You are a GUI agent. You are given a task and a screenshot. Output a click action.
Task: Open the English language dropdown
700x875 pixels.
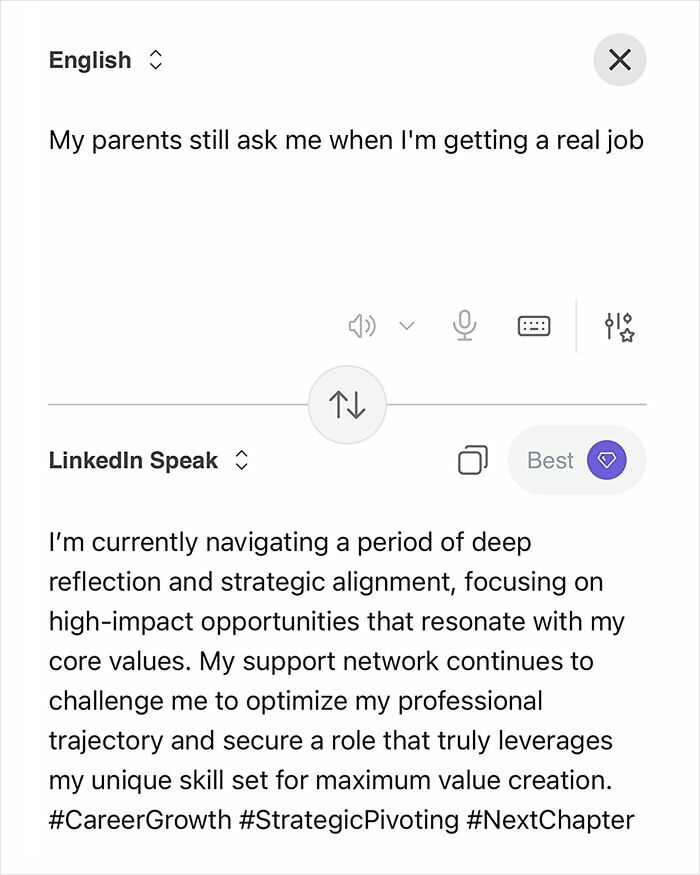156,60
